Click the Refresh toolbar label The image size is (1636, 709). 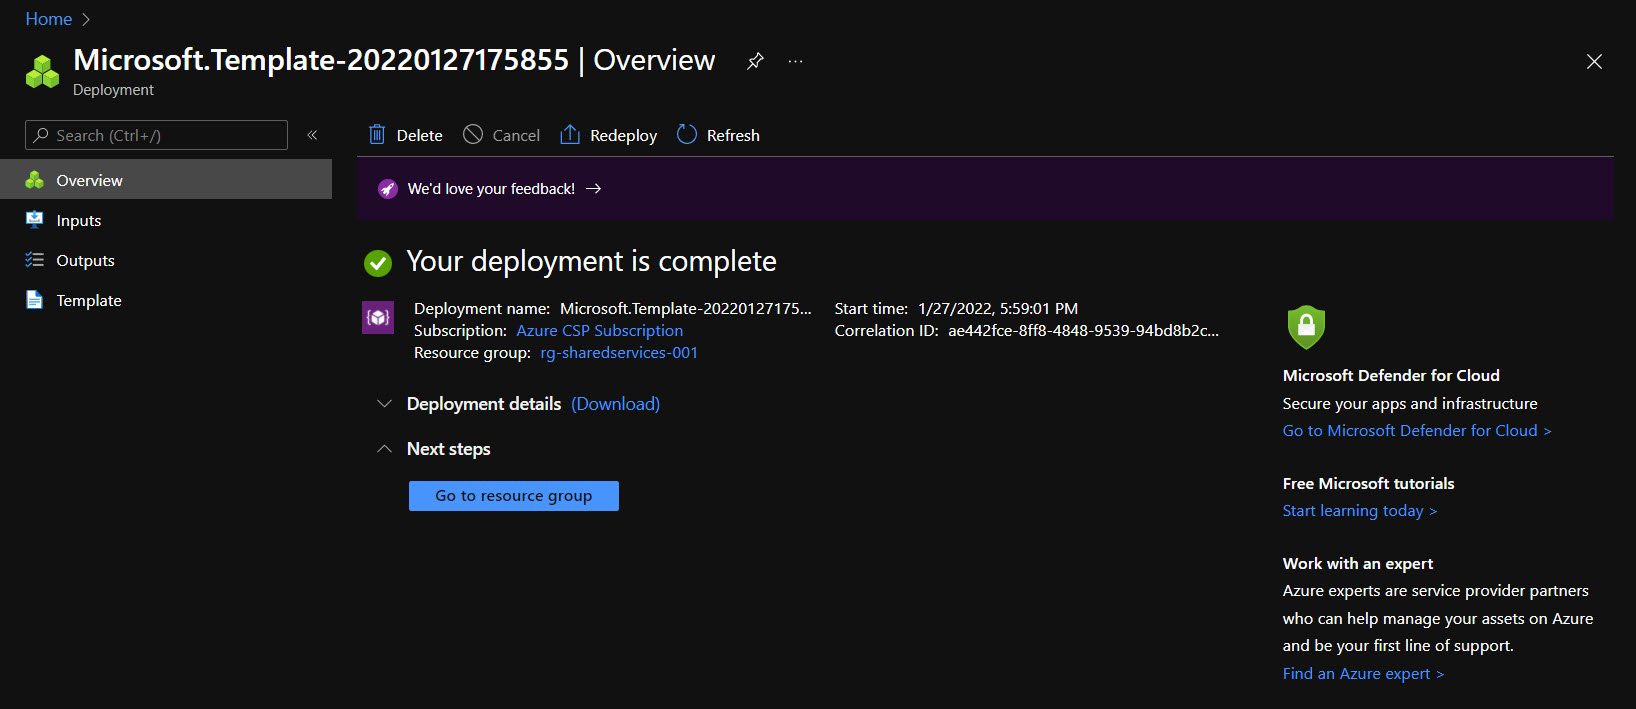click(x=733, y=136)
